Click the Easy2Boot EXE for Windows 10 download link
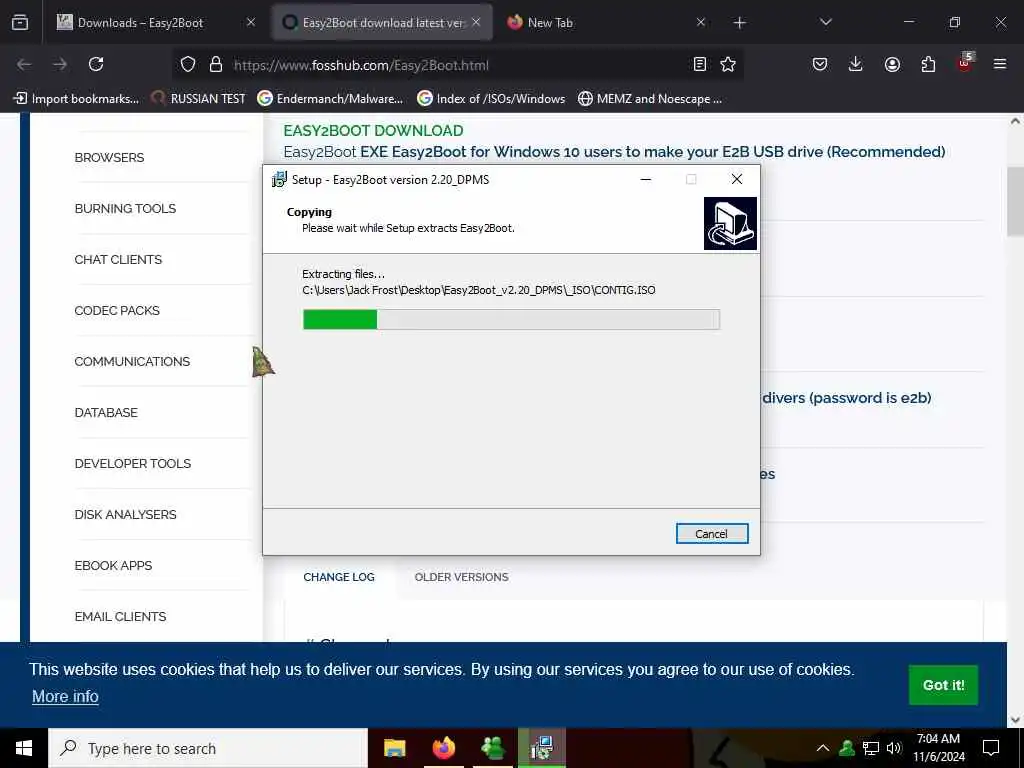 pos(614,152)
